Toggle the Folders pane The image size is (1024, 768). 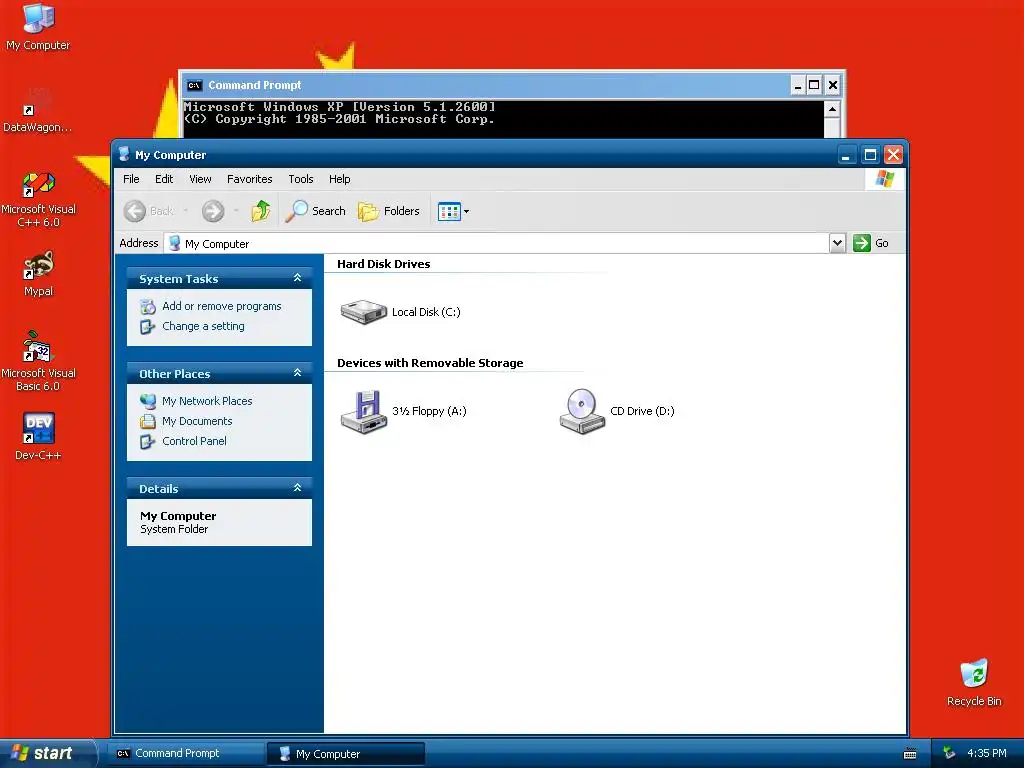(389, 211)
